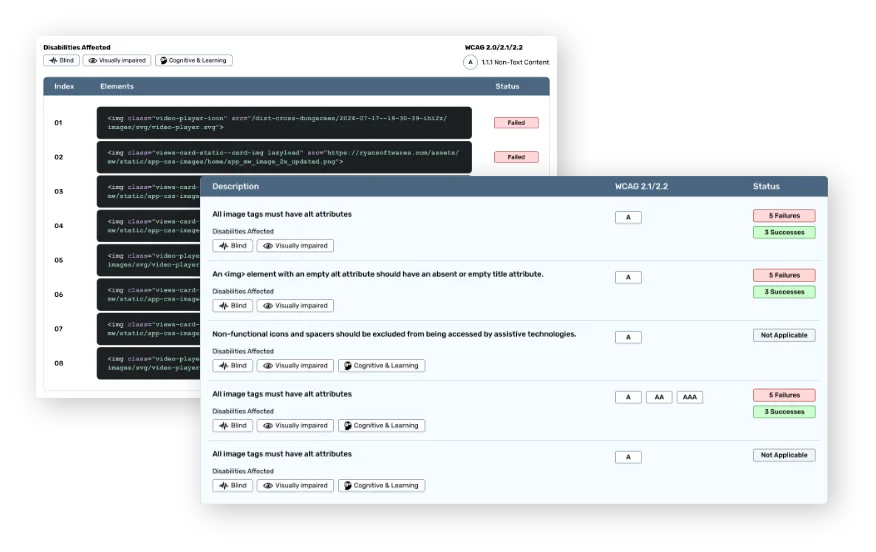Click the WCAG 2.0/2.1/2.2 label in back window
This screenshot has width=876, height=552.
pyautogui.click(x=494, y=47)
